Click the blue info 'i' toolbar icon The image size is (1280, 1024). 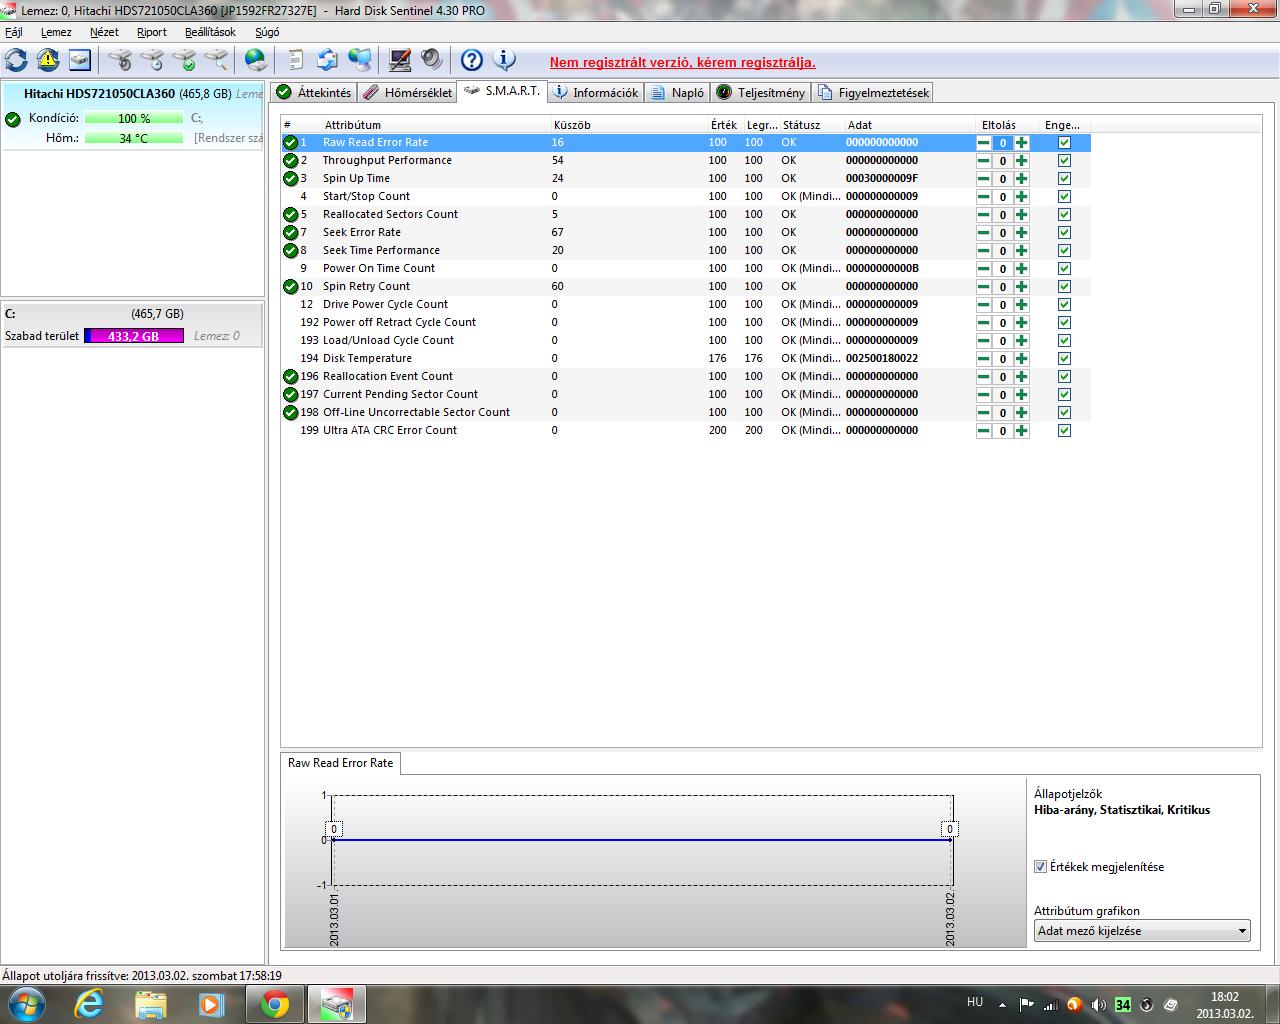pos(504,60)
